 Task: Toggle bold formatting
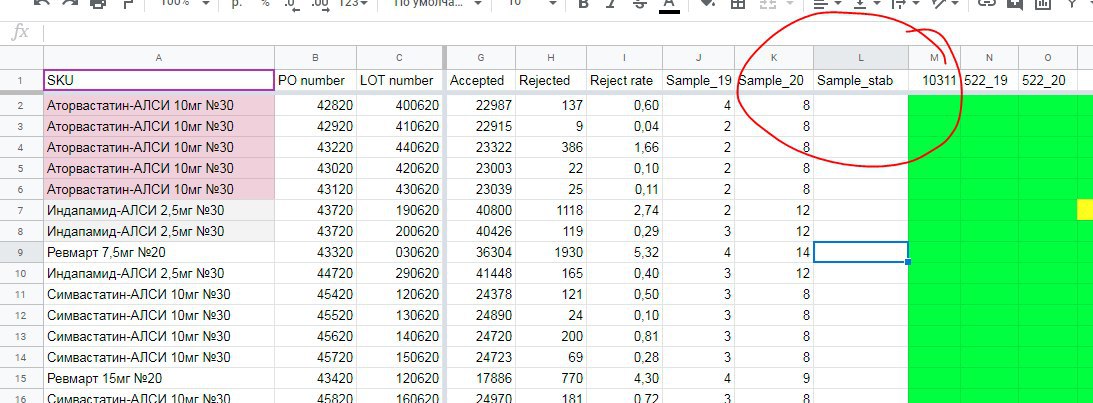pyautogui.click(x=584, y=4)
